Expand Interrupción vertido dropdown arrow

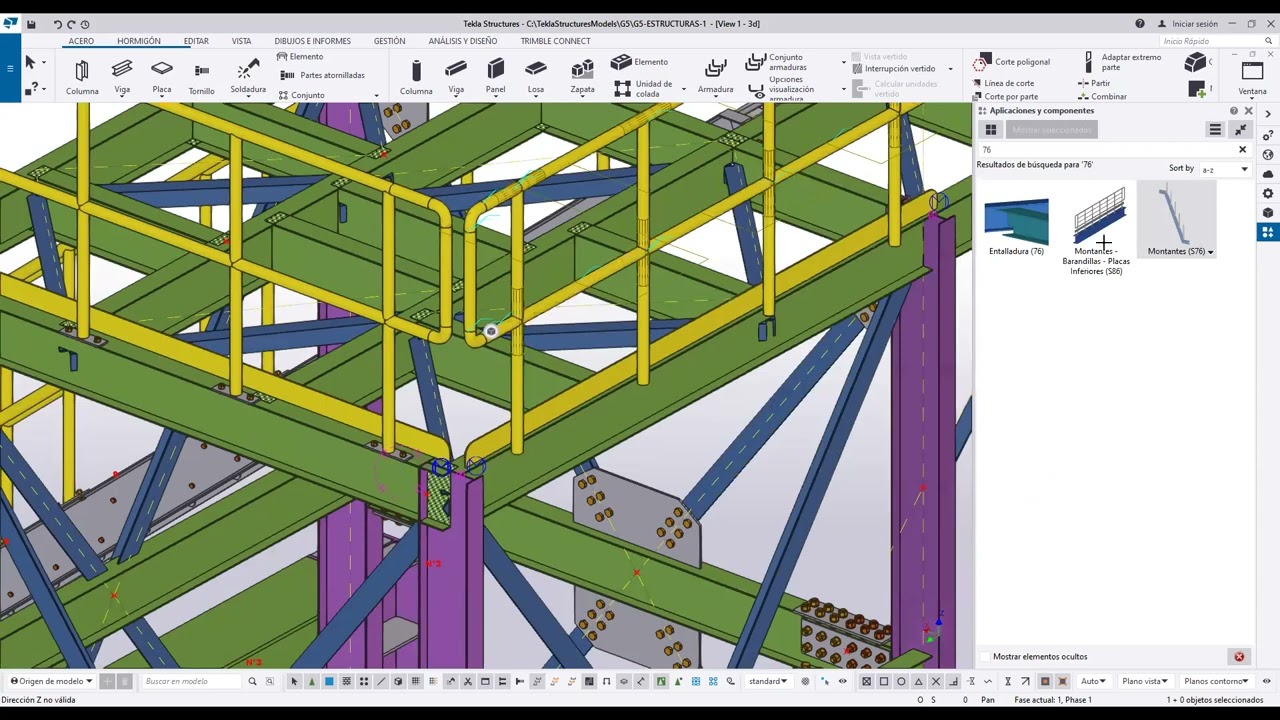950,69
